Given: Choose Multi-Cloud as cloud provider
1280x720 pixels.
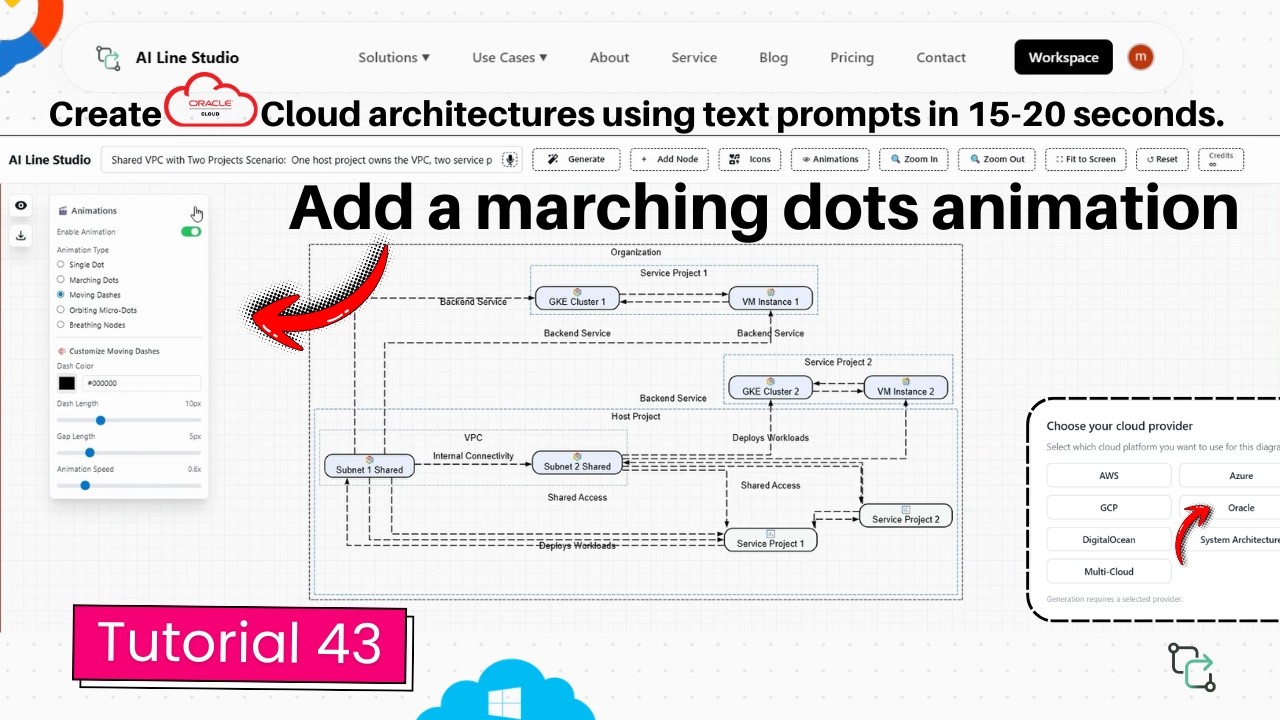Looking at the screenshot, I should click(x=1108, y=572).
